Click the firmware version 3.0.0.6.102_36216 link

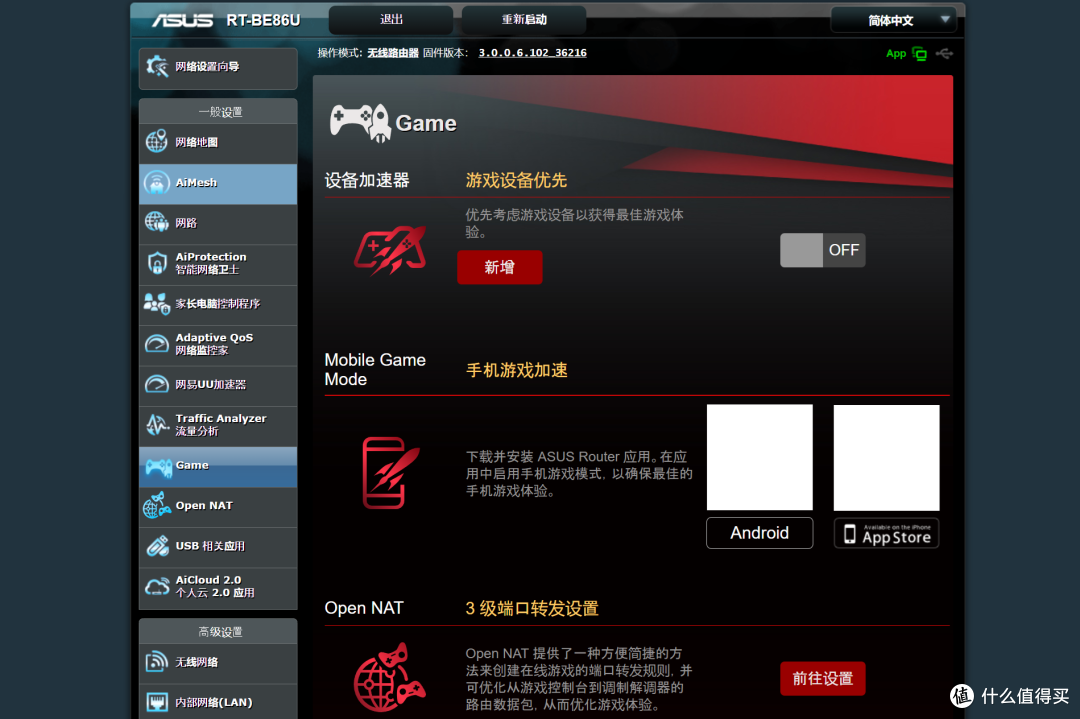[532, 53]
